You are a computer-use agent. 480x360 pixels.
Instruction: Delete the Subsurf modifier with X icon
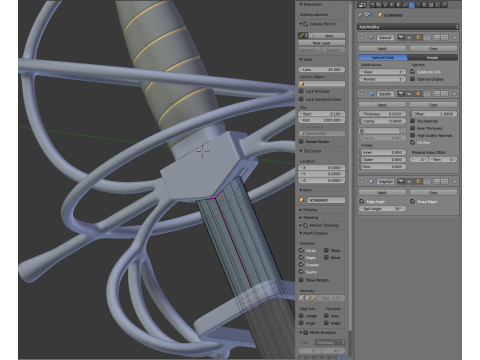(x=454, y=37)
